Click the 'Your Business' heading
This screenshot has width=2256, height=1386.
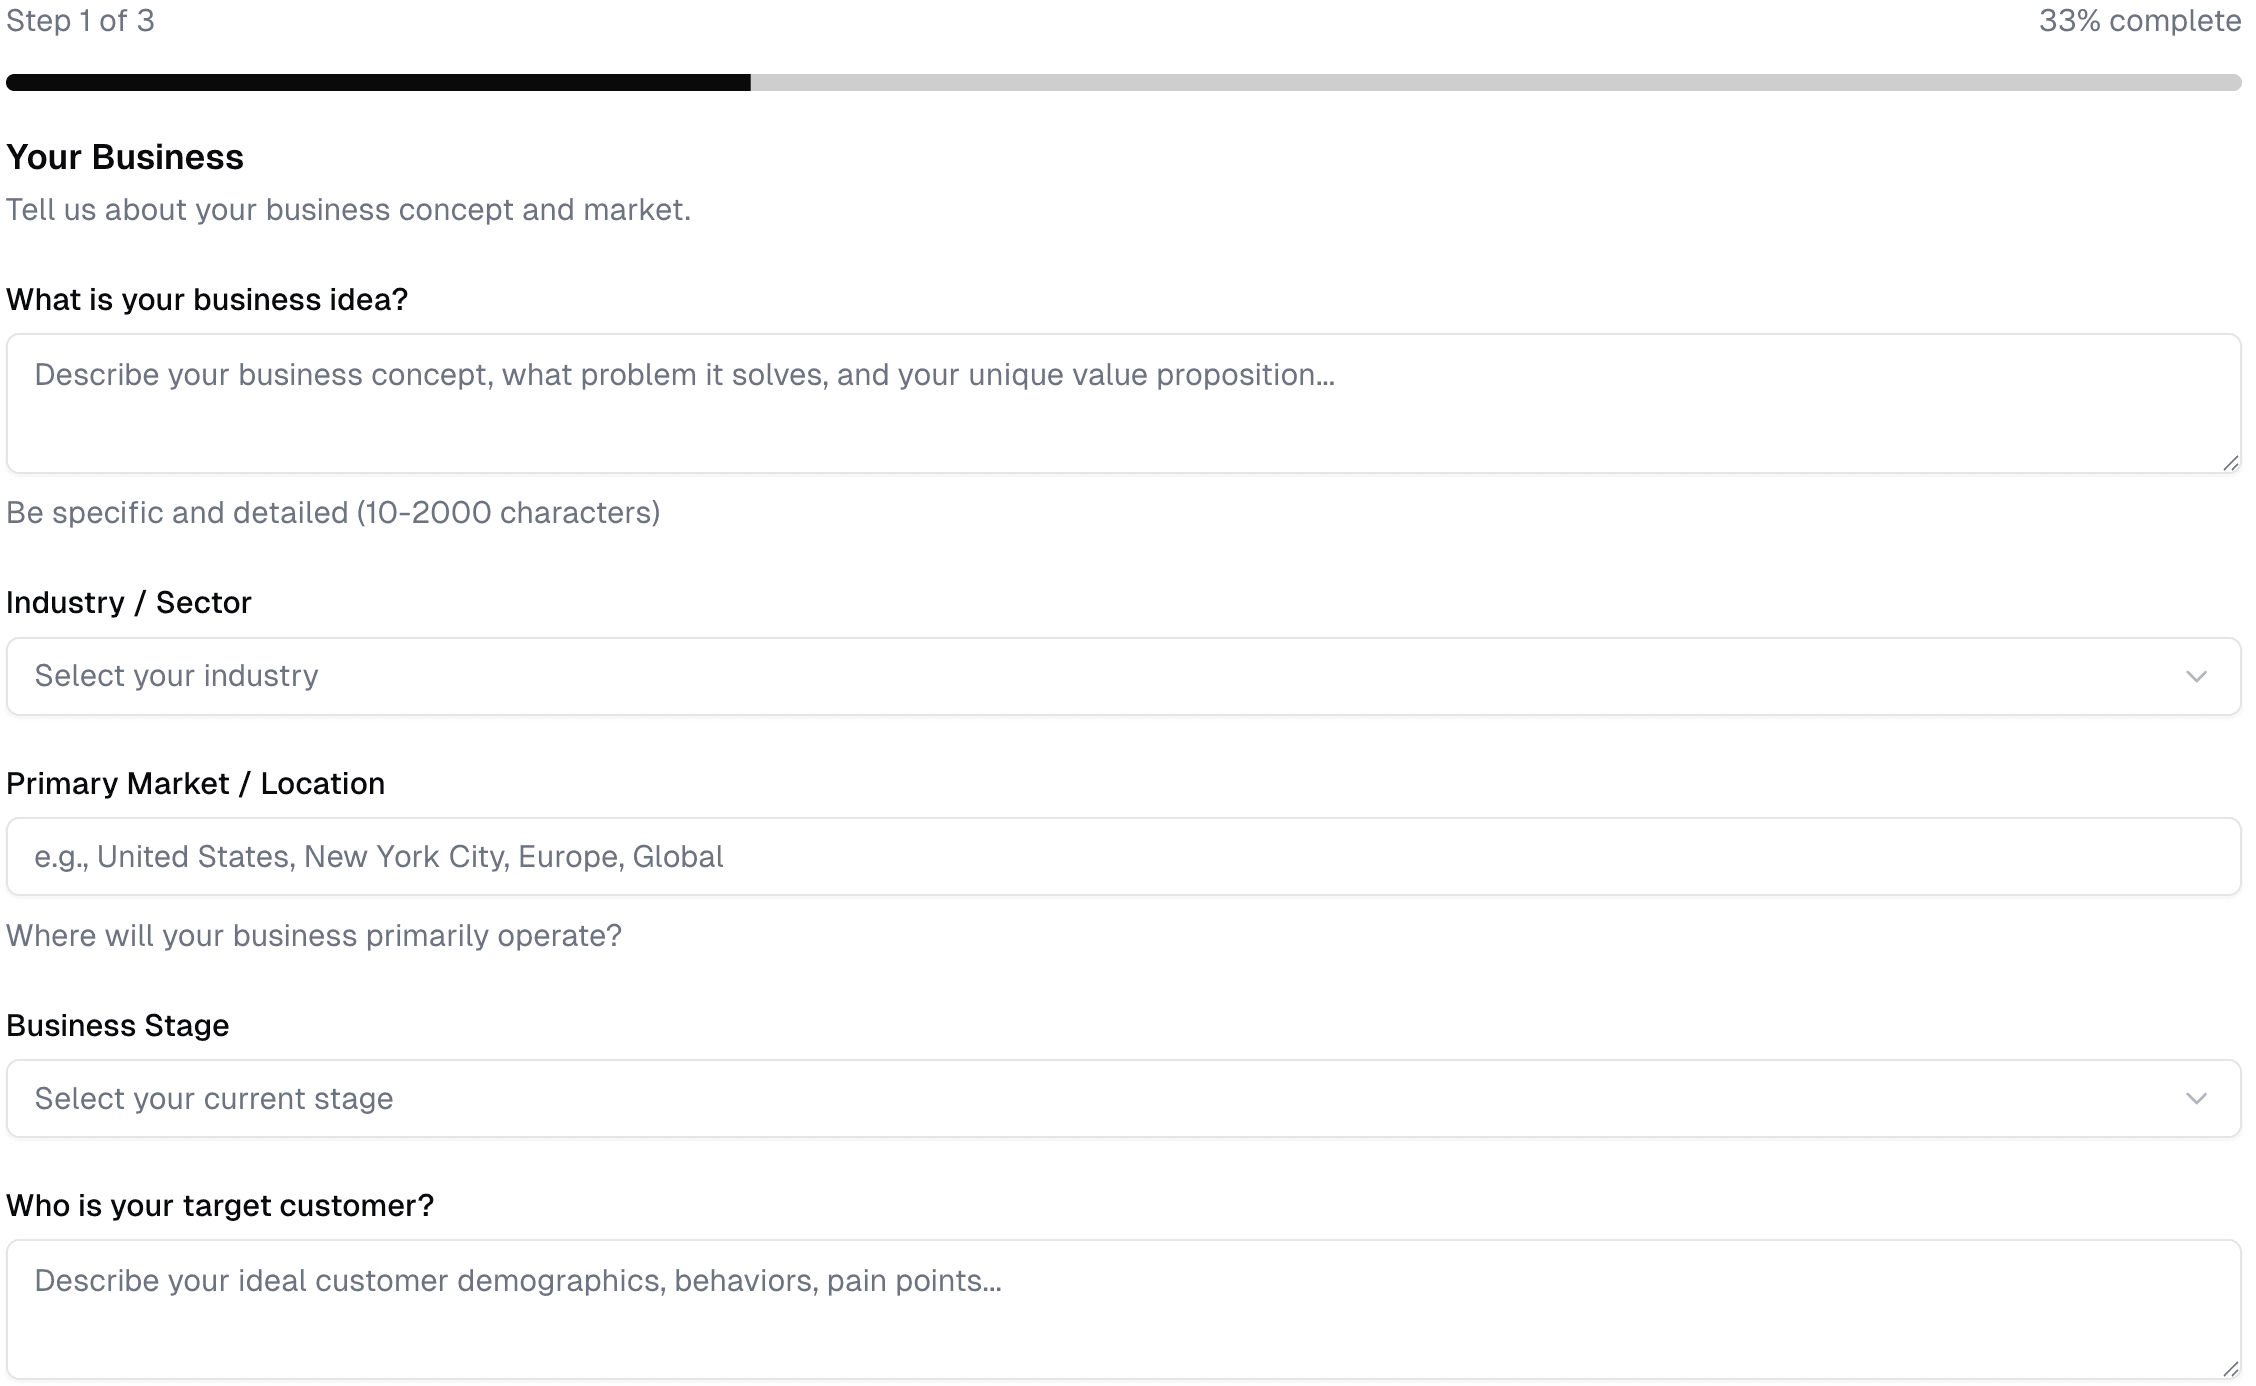(x=125, y=158)
